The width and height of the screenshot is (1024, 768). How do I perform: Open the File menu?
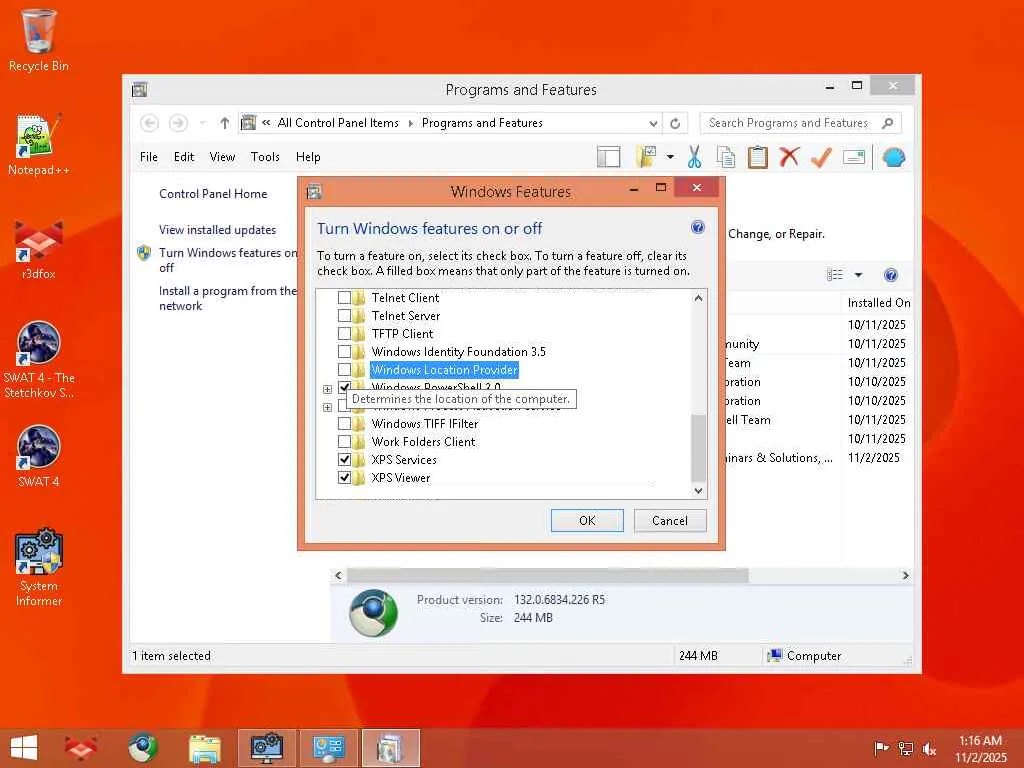point(148,157)
